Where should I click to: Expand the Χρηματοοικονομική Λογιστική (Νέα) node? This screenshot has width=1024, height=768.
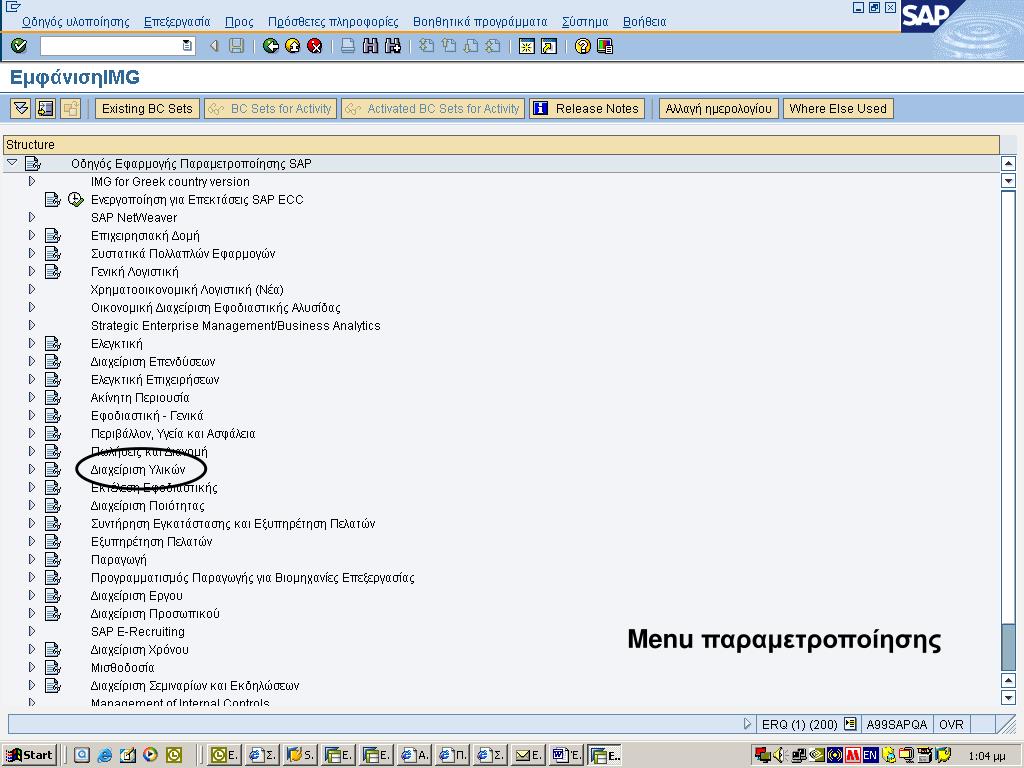coord(31,289)
